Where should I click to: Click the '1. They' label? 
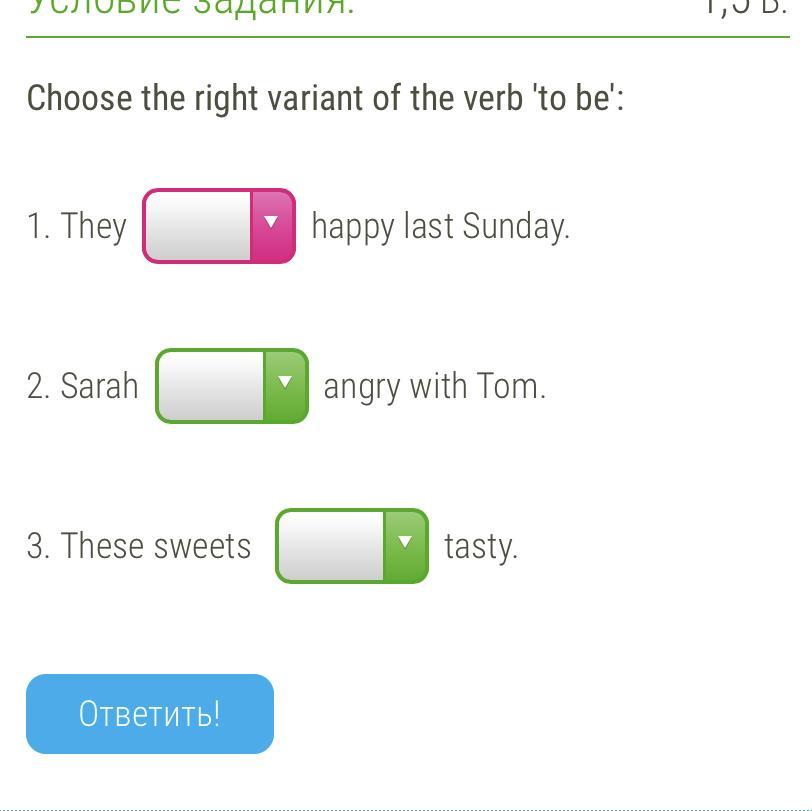point(77,226)
